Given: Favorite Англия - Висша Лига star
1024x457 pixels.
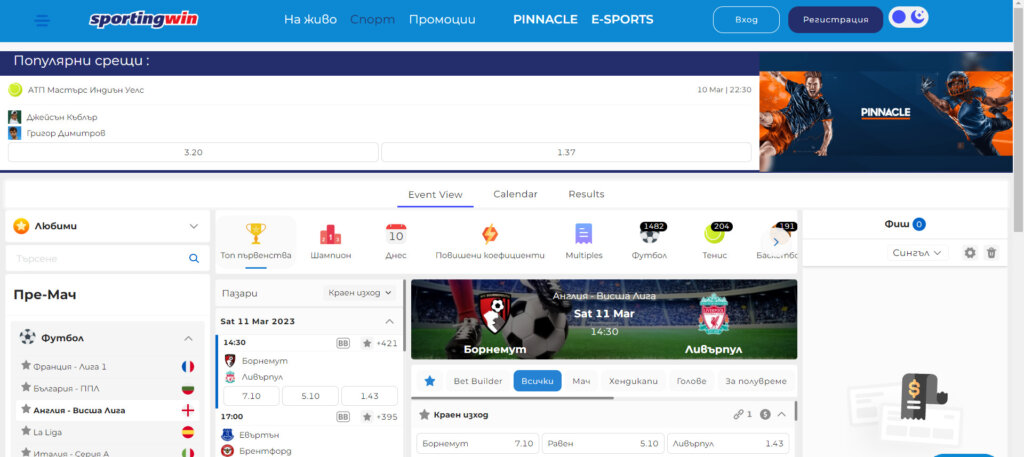Looking at the screenshot, I should [25, 409].
